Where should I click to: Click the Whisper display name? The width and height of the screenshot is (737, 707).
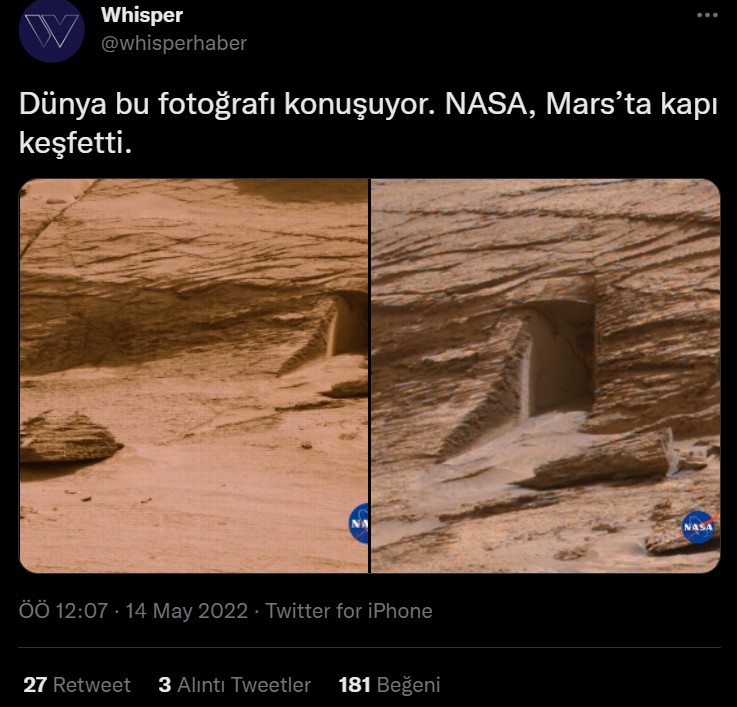click(142, 16)
